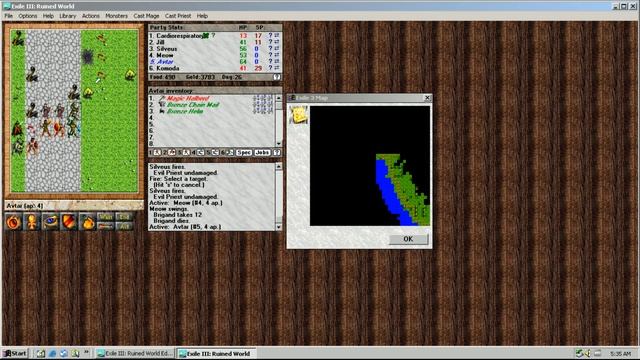This screenshot has height=360, width=640.
Task: Open the File menu
Action: click(9, 16)
